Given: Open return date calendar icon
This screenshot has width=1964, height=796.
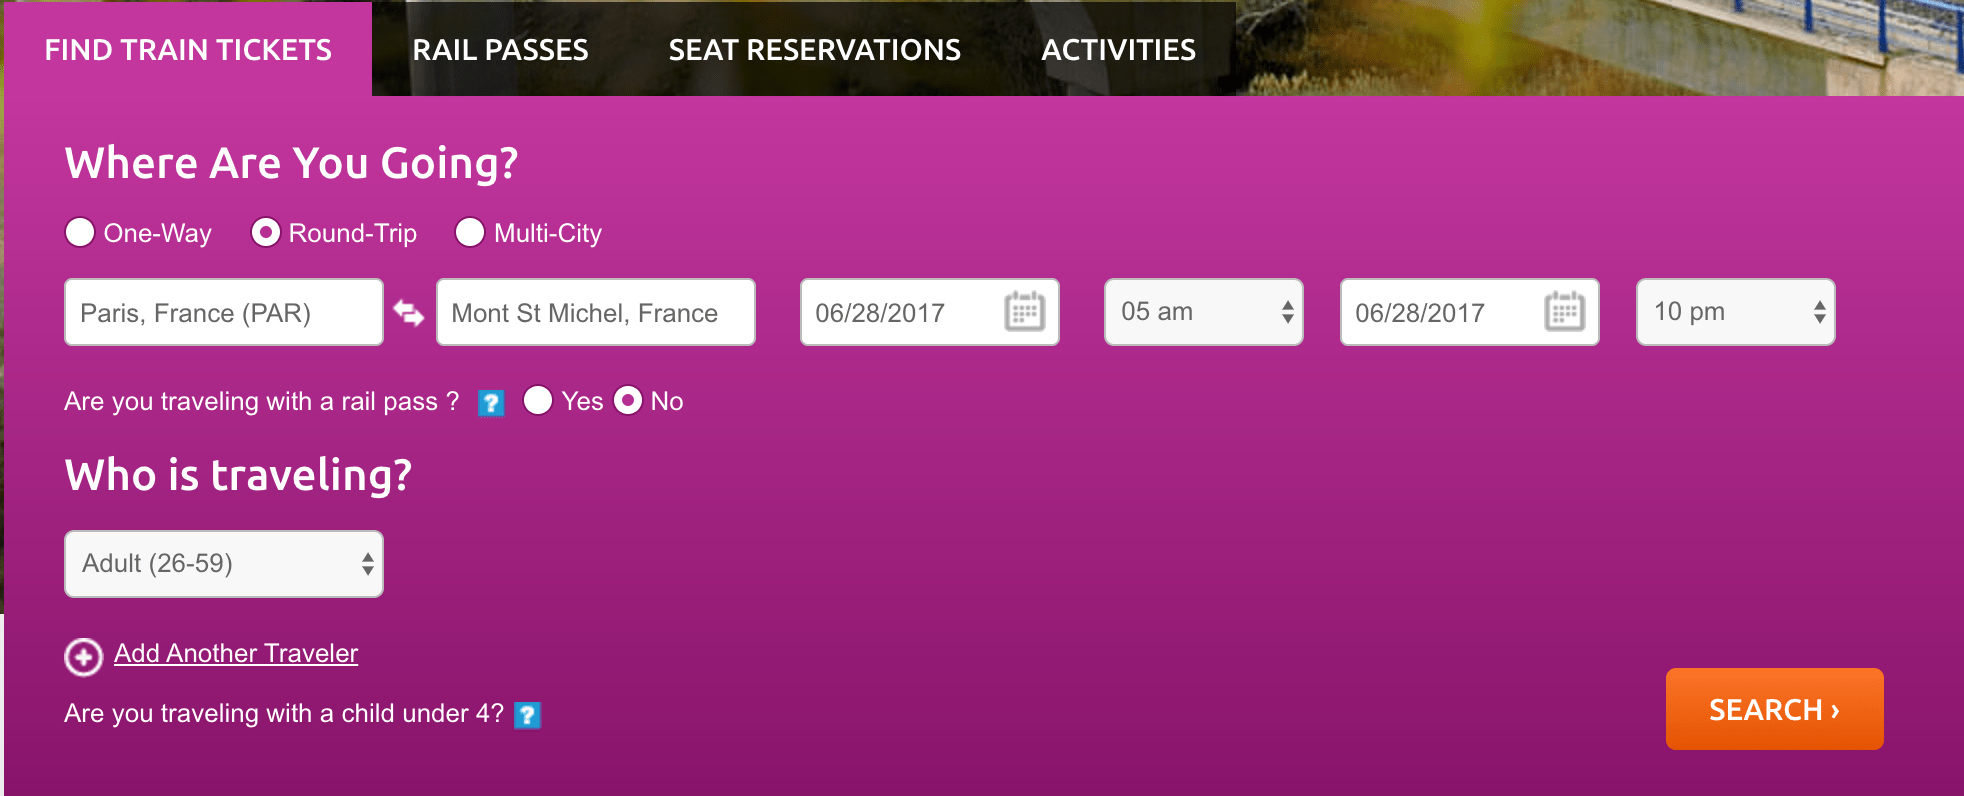Looking at the screenshot, I should pos(1564,312).
